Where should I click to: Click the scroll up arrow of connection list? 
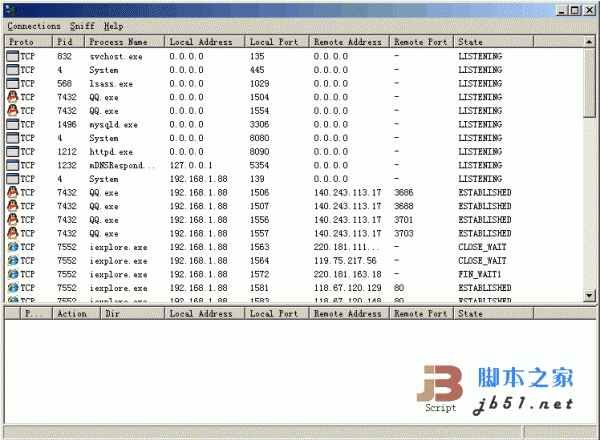[589, 42]
